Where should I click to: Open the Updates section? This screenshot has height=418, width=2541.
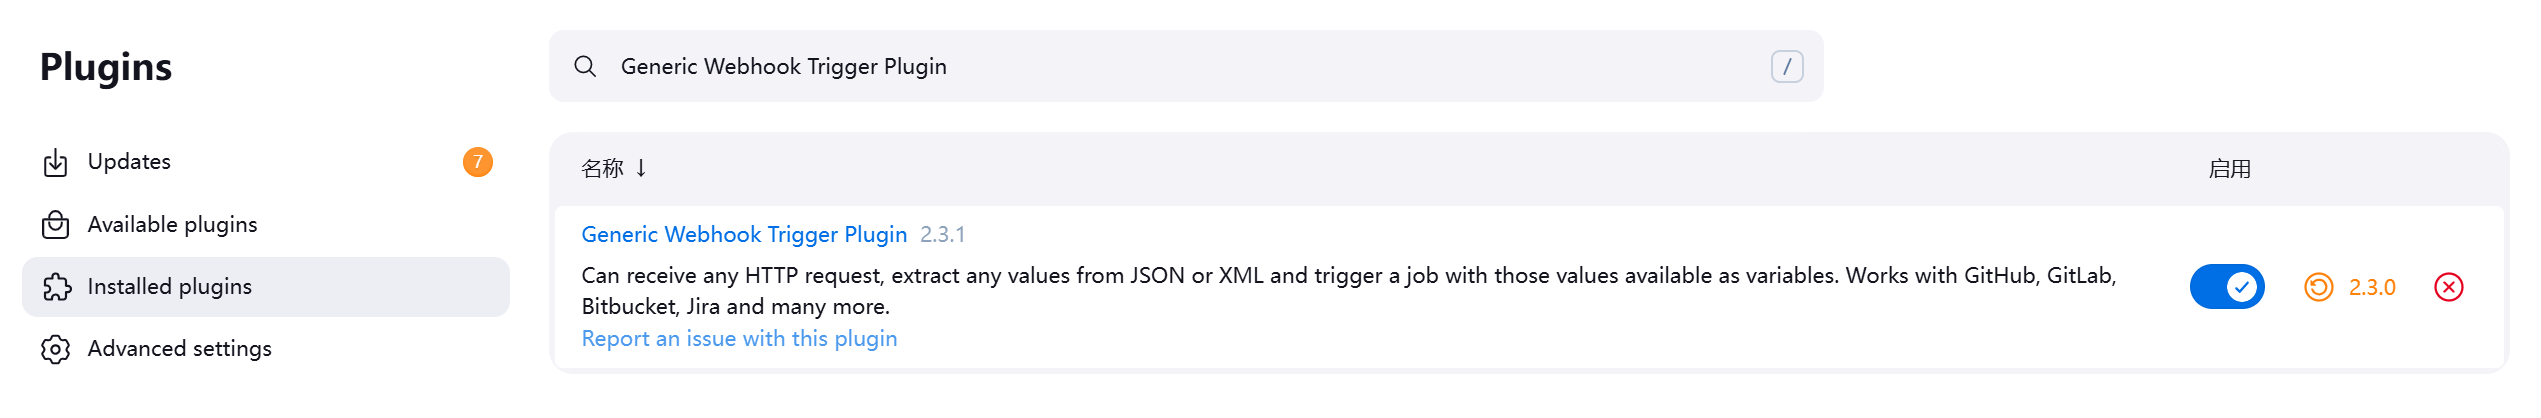(x=129, y=162)
